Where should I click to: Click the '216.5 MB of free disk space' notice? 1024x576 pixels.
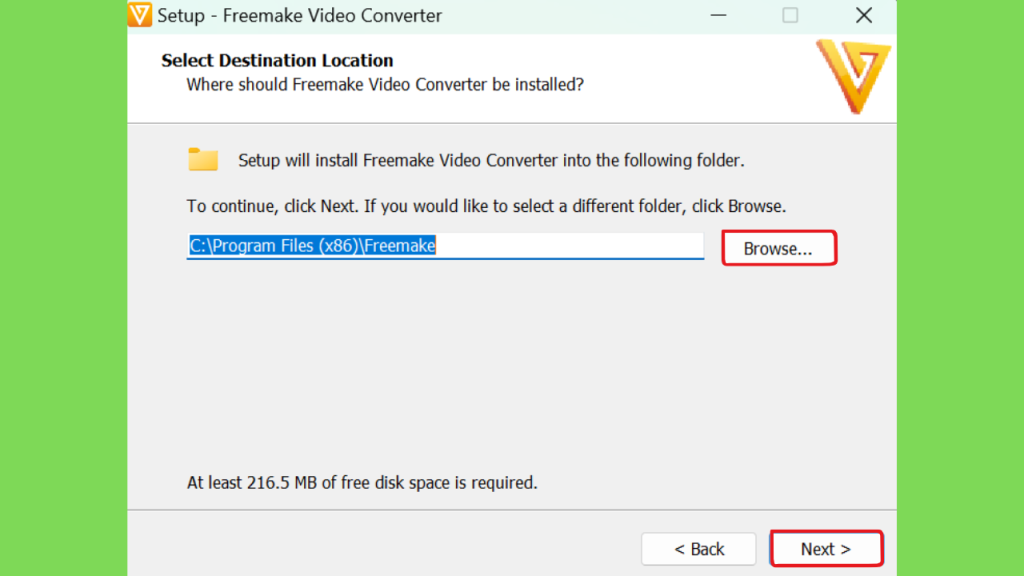362,483
